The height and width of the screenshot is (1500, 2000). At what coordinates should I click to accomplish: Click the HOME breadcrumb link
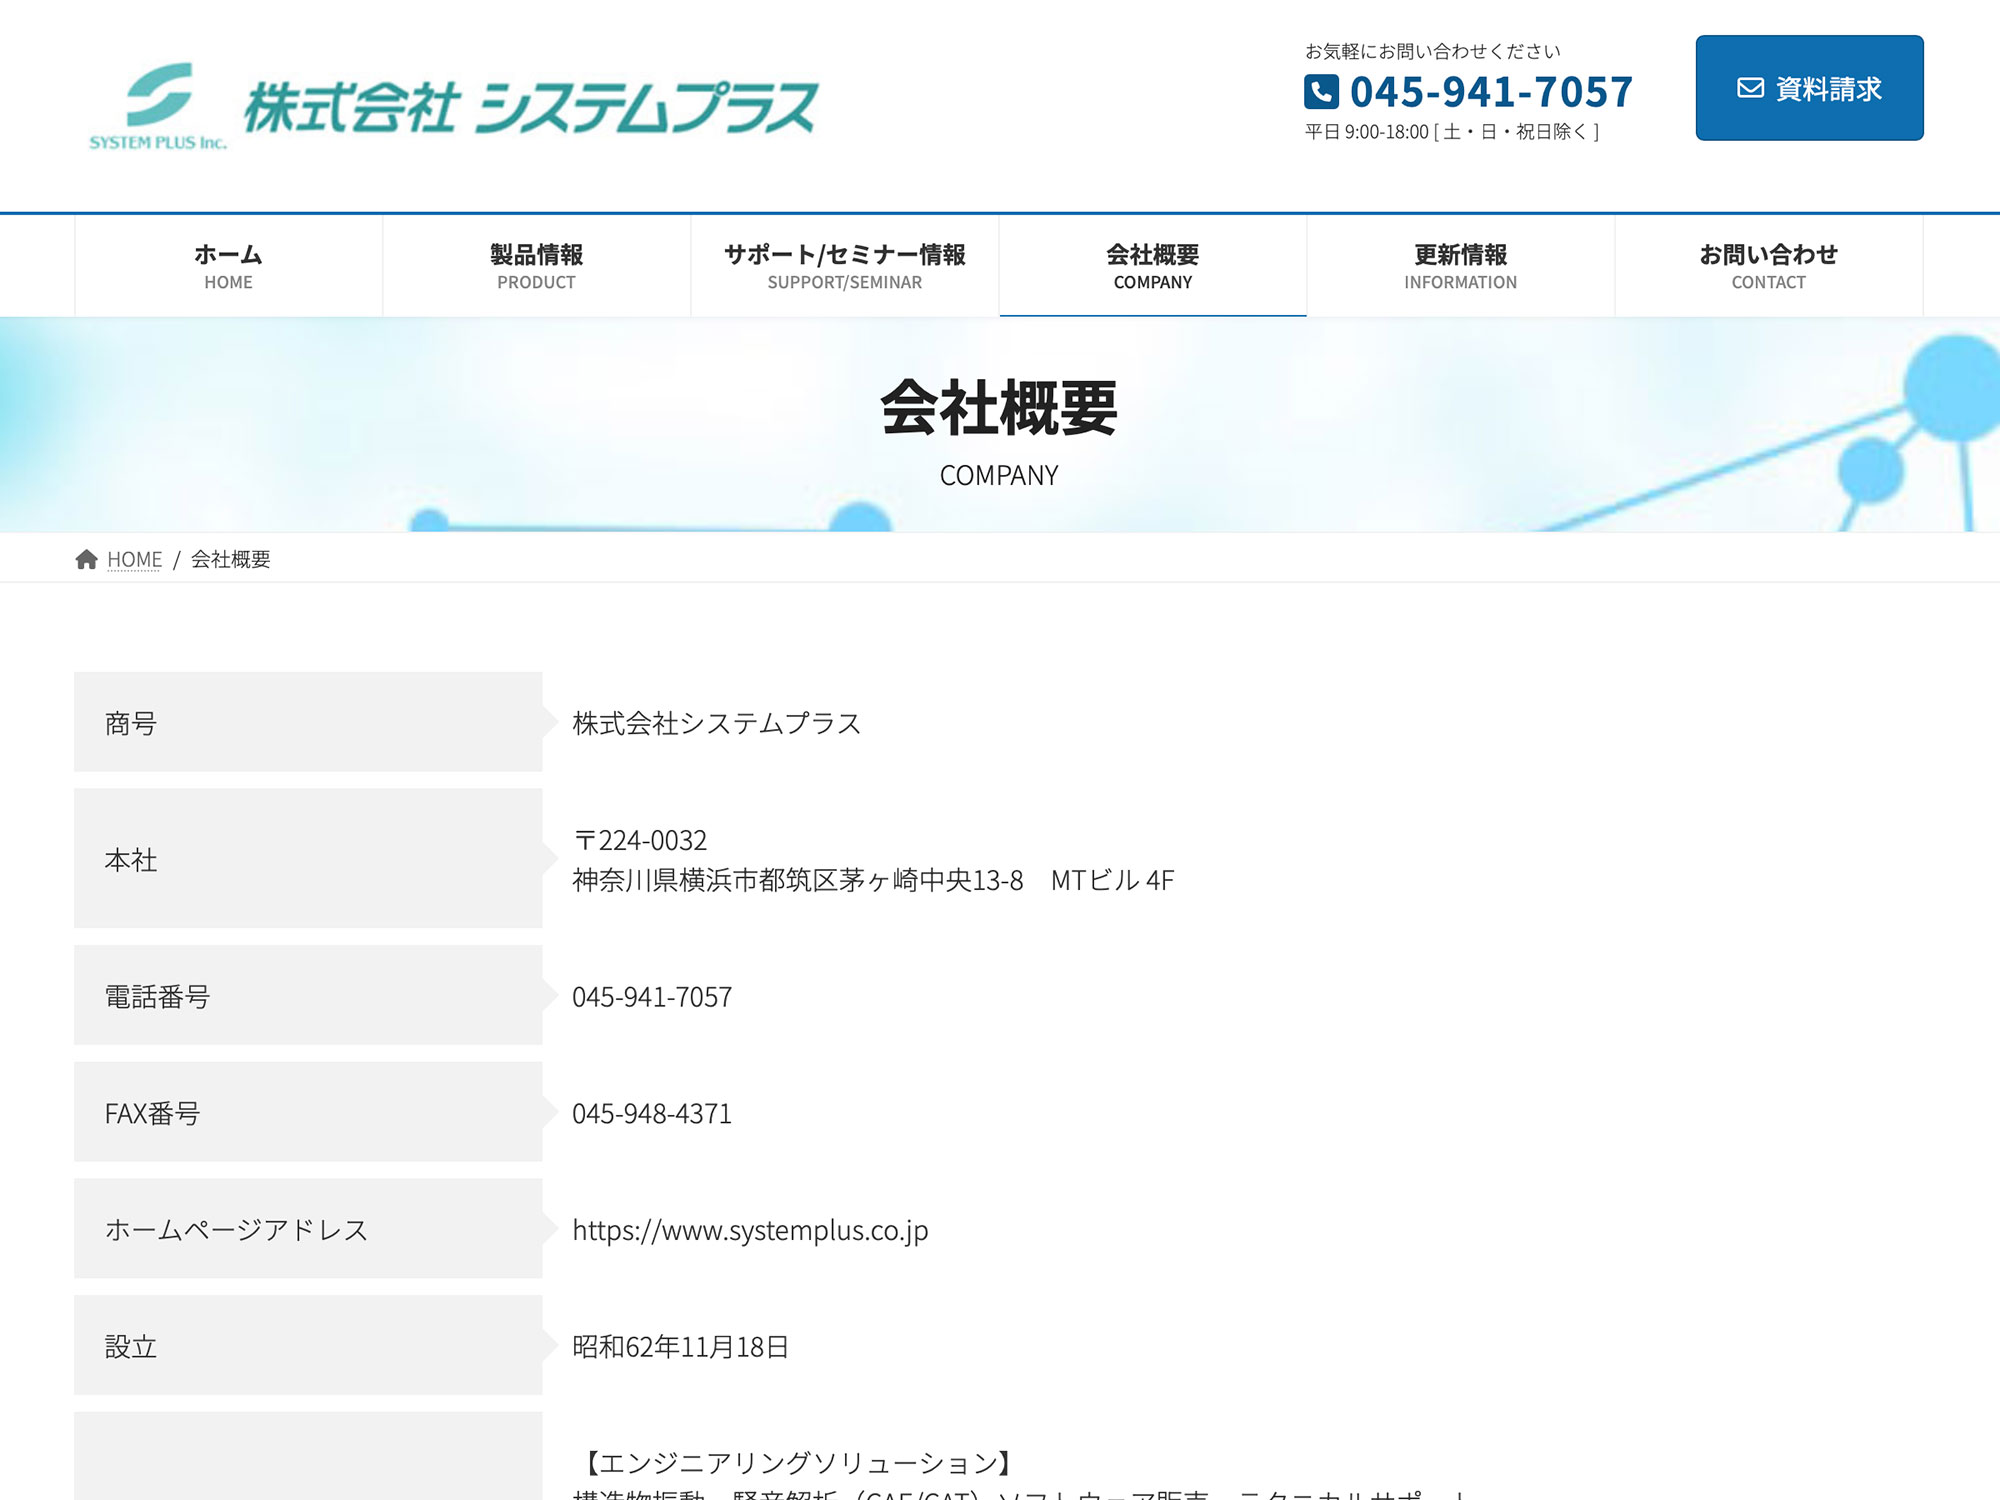click(134, 559)
